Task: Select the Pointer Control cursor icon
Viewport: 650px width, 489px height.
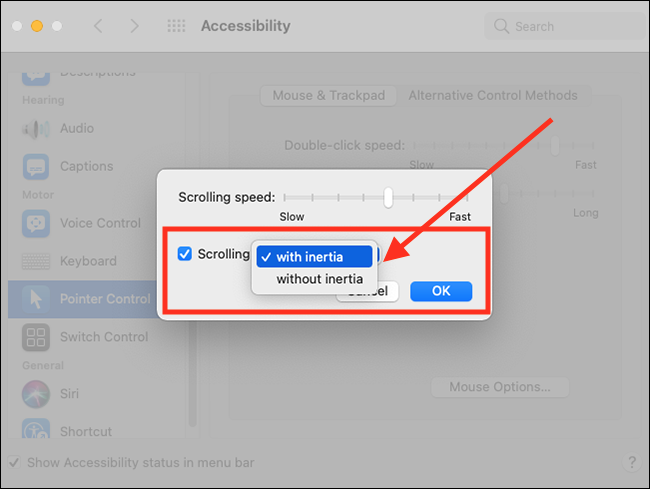Action: (36, 298)
